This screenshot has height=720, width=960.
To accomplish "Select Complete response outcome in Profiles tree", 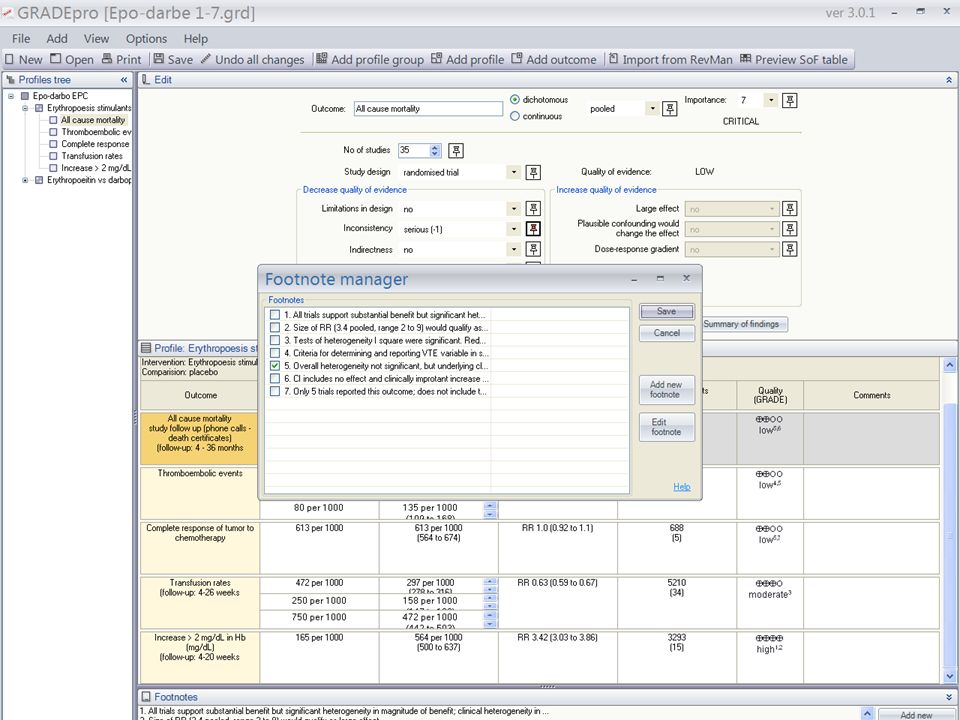I will (95, 144).
